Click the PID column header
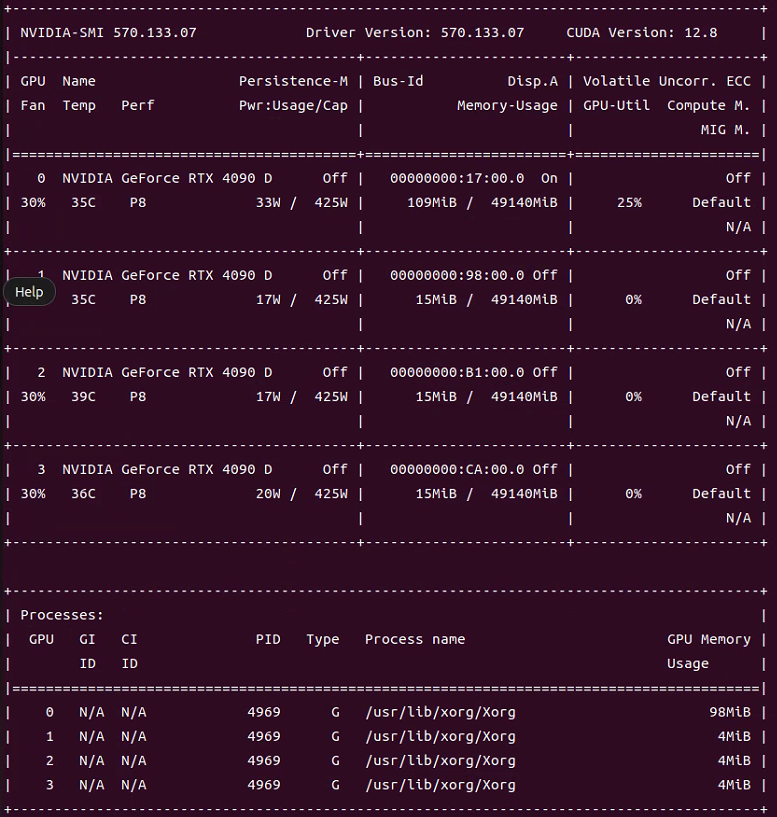This screenshot has height=817, width=777. click(x=268, y=639)
